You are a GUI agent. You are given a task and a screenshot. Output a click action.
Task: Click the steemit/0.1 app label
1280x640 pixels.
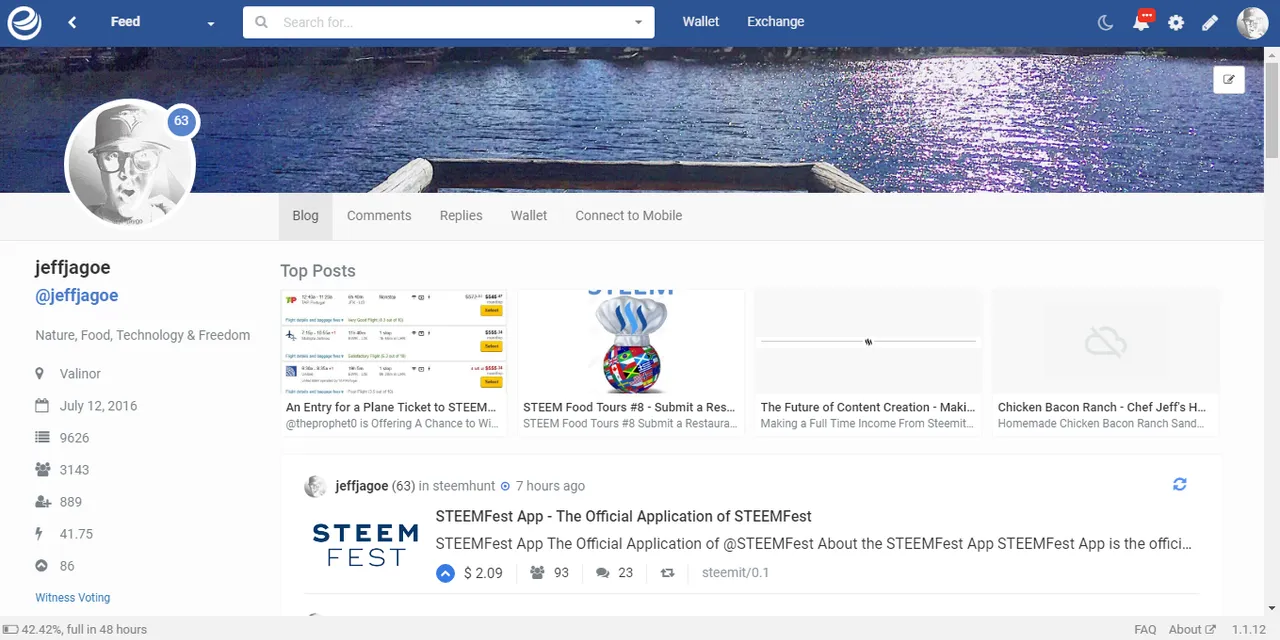click(x=735, y=572)
